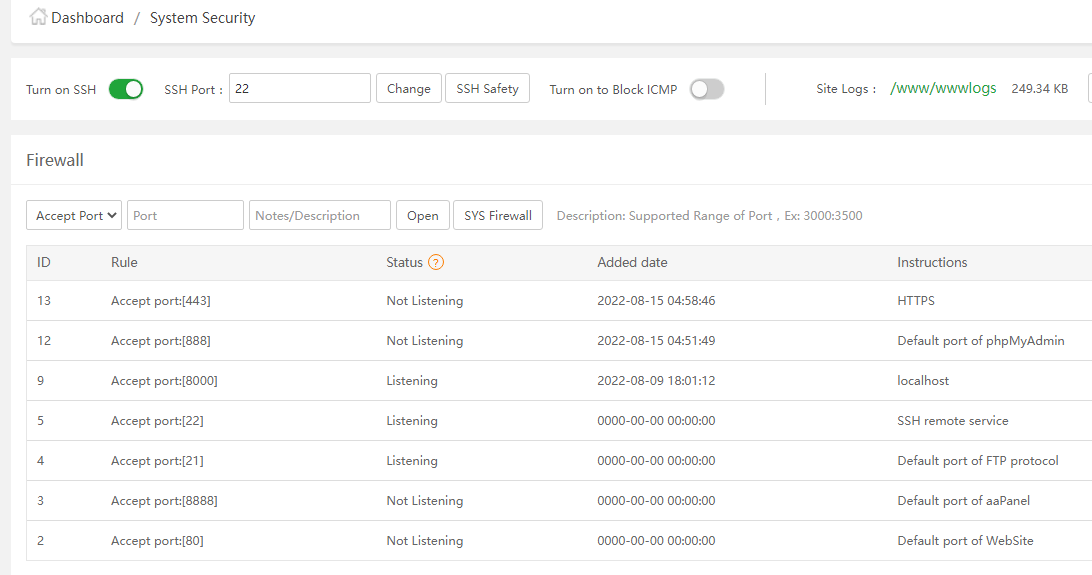Open SSH Safety settings

(x=487, y=88)
